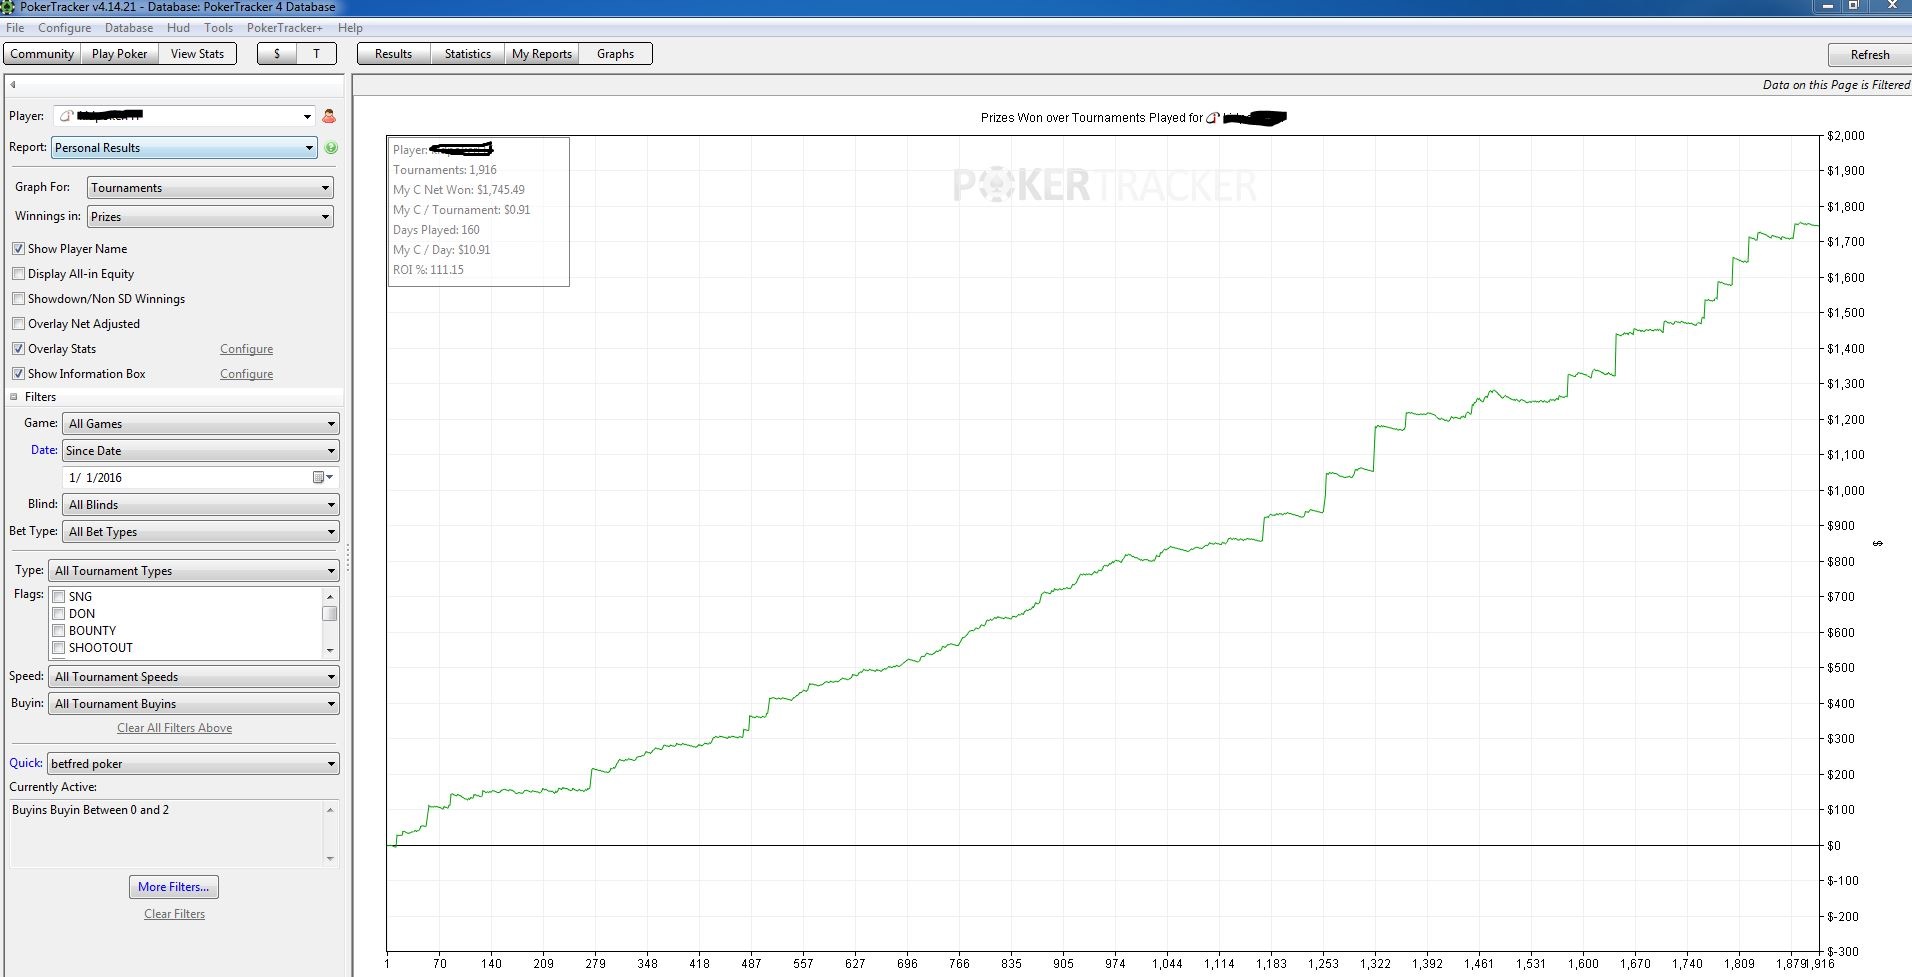
Task: Uncheck Show Information Box
Action: [x=18, y=374]
